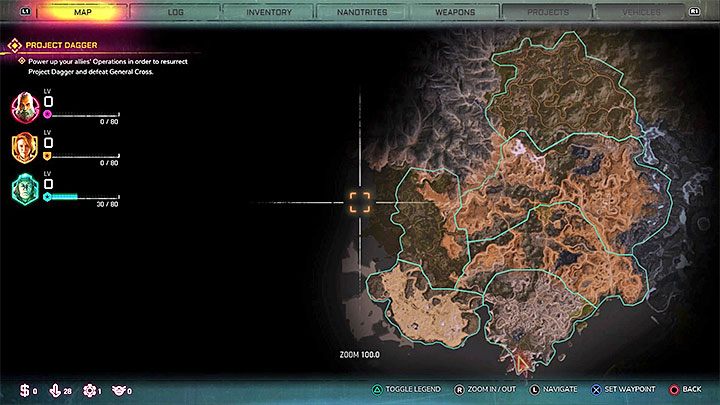Open the WEAPONS tab
Viewport: 720px width, 405px height.
[x=455, y=12]
